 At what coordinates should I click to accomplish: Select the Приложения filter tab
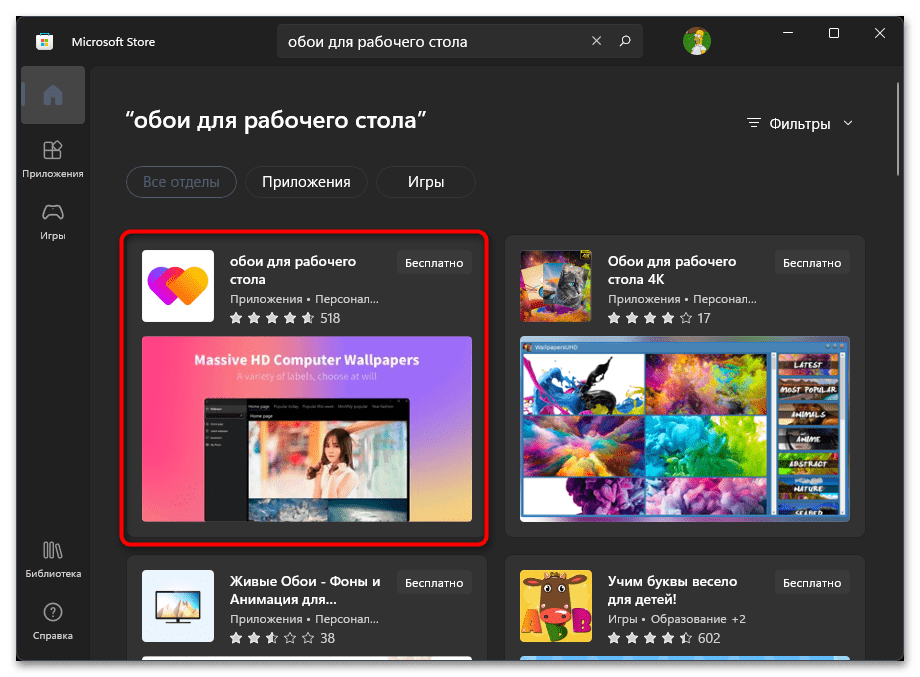click(x=306, y=182)
